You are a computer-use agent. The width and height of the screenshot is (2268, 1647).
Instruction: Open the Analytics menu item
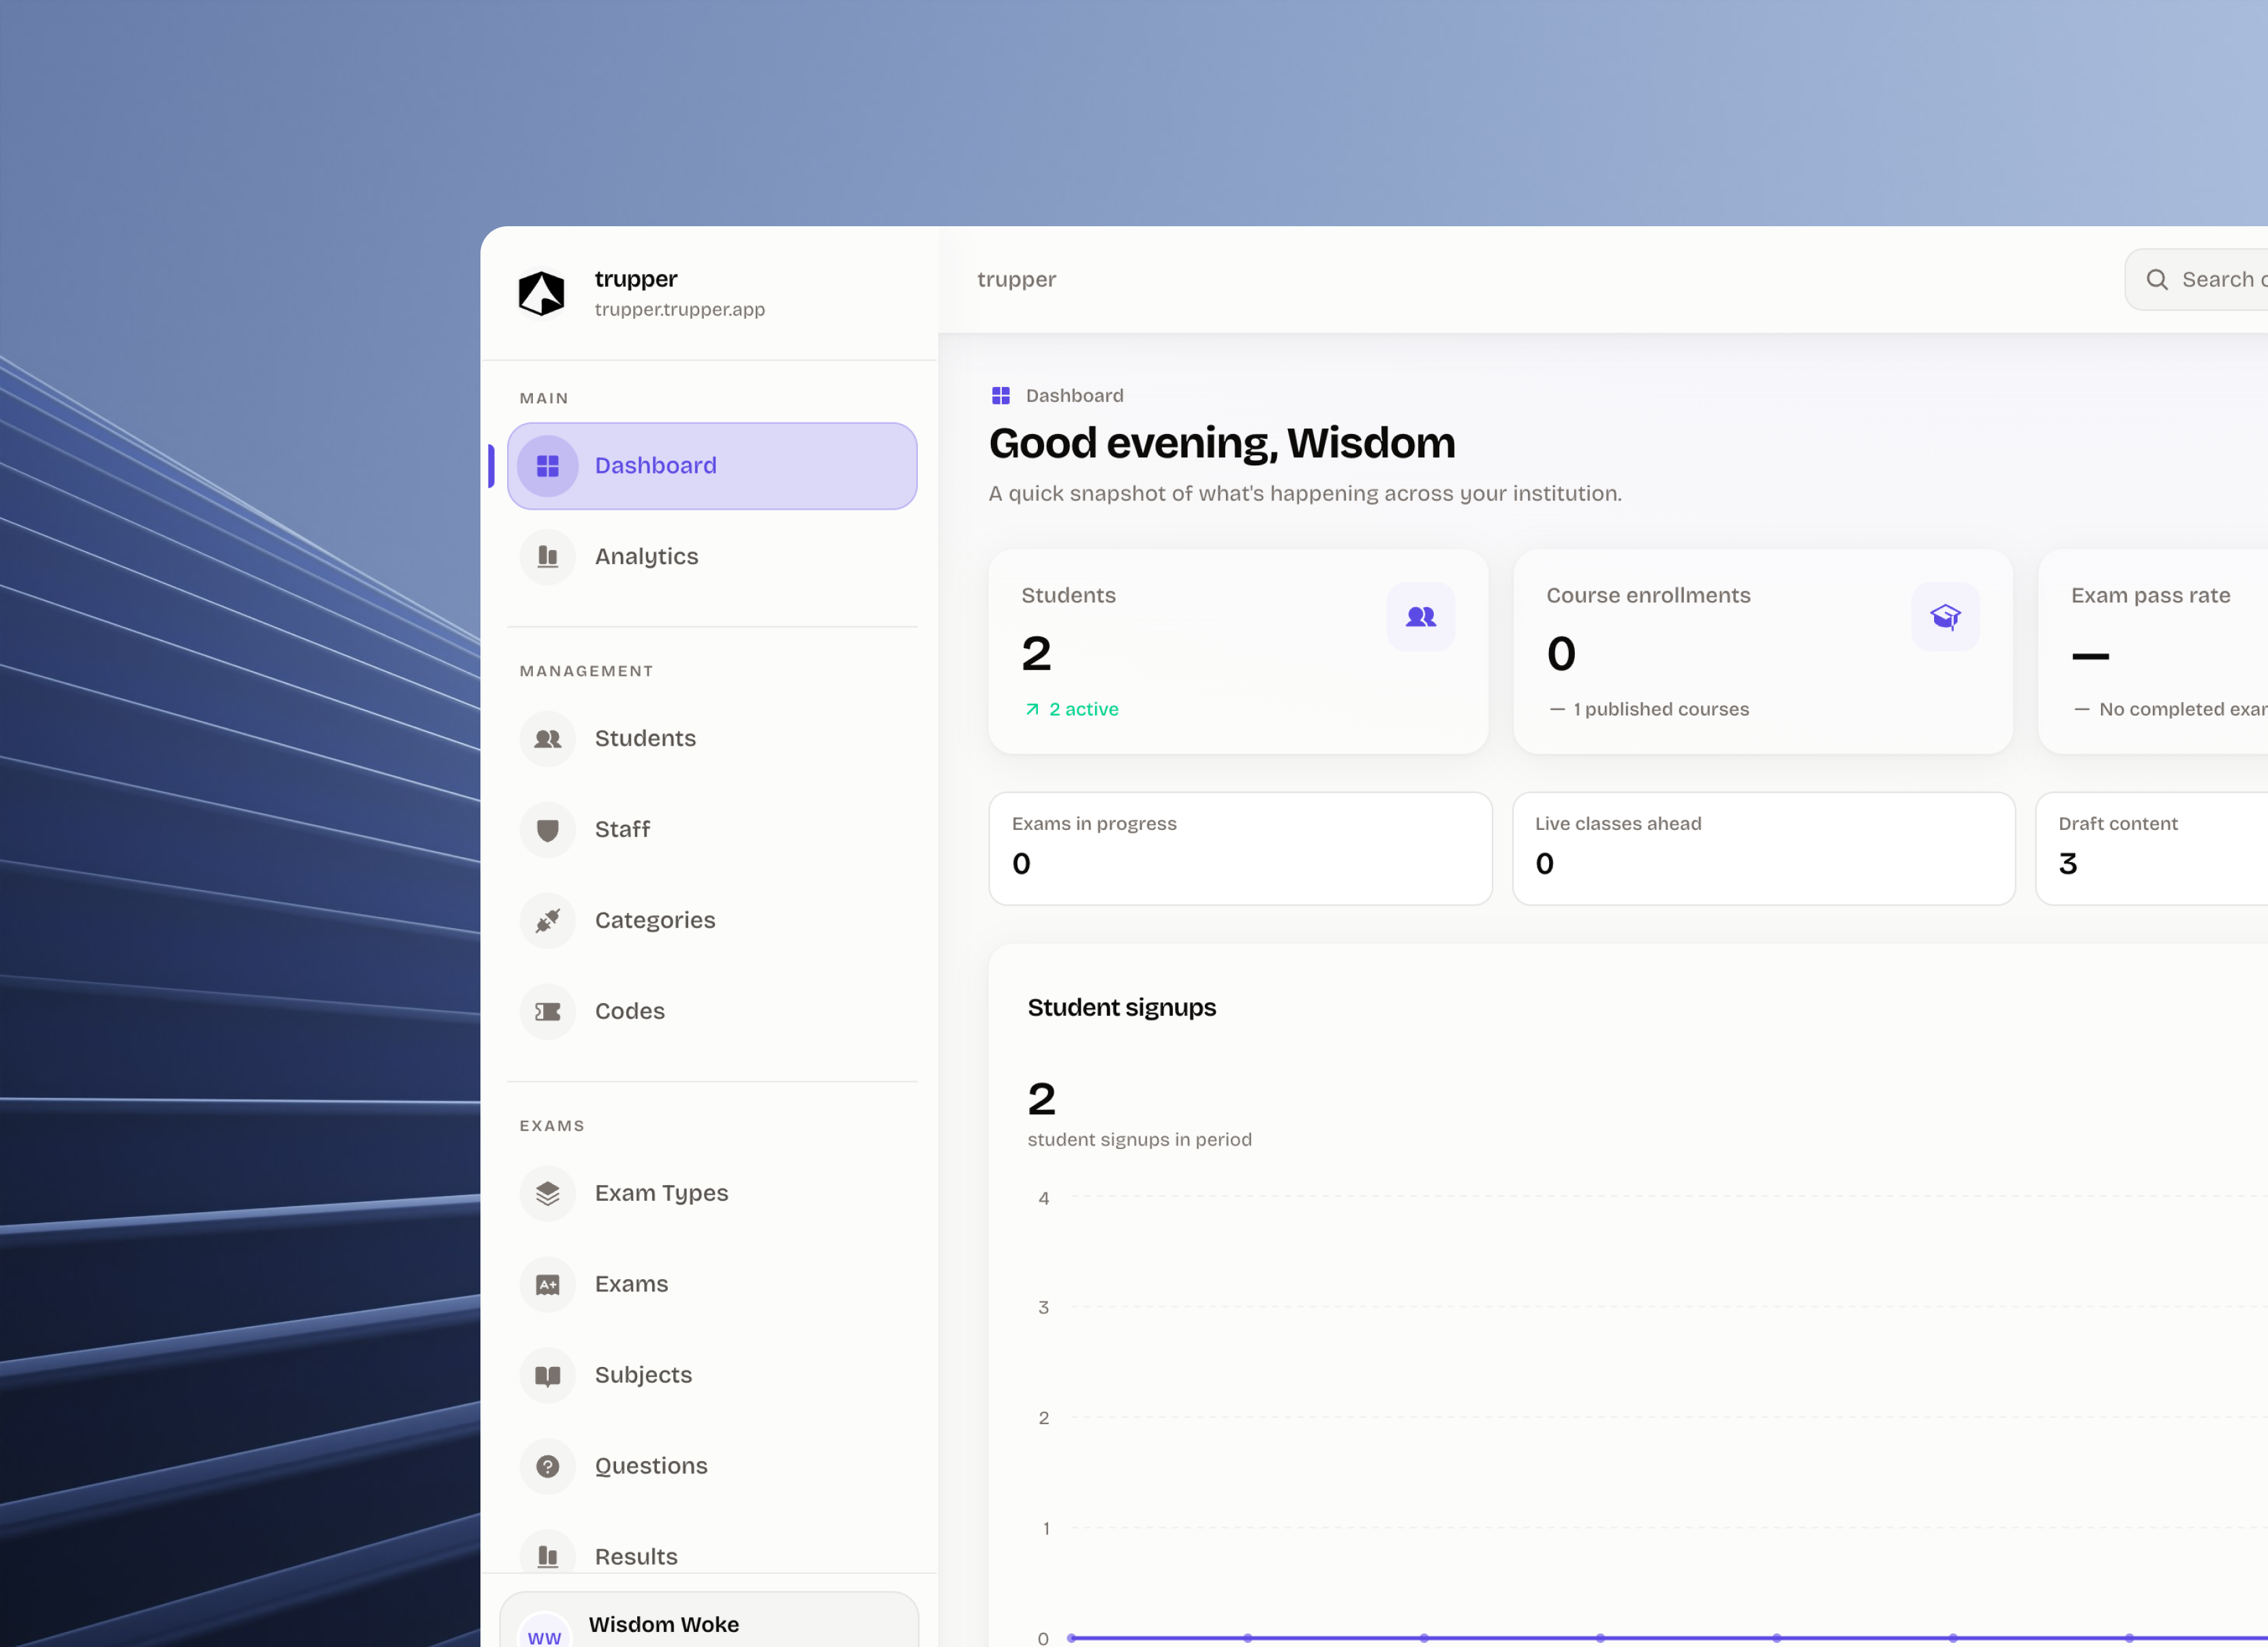tap(712, 557)
